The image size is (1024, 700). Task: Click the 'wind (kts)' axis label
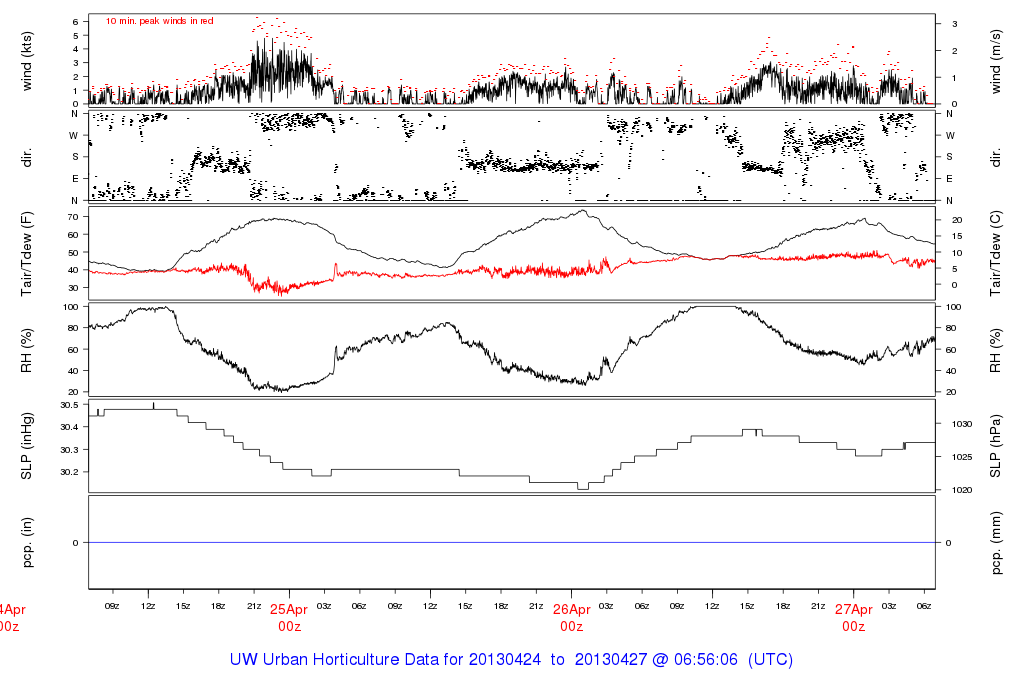[27, 61]
